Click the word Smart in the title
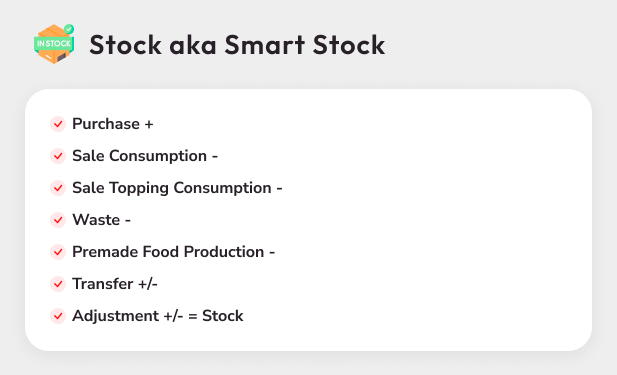The image size is (617, 375). (265, 44)
